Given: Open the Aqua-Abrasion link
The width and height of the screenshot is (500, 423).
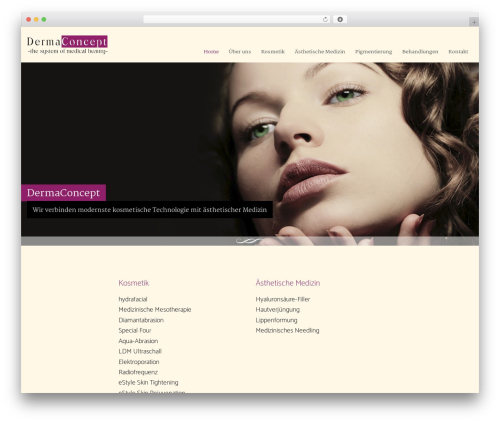Looking at the screenshot, I should point(138,341).
